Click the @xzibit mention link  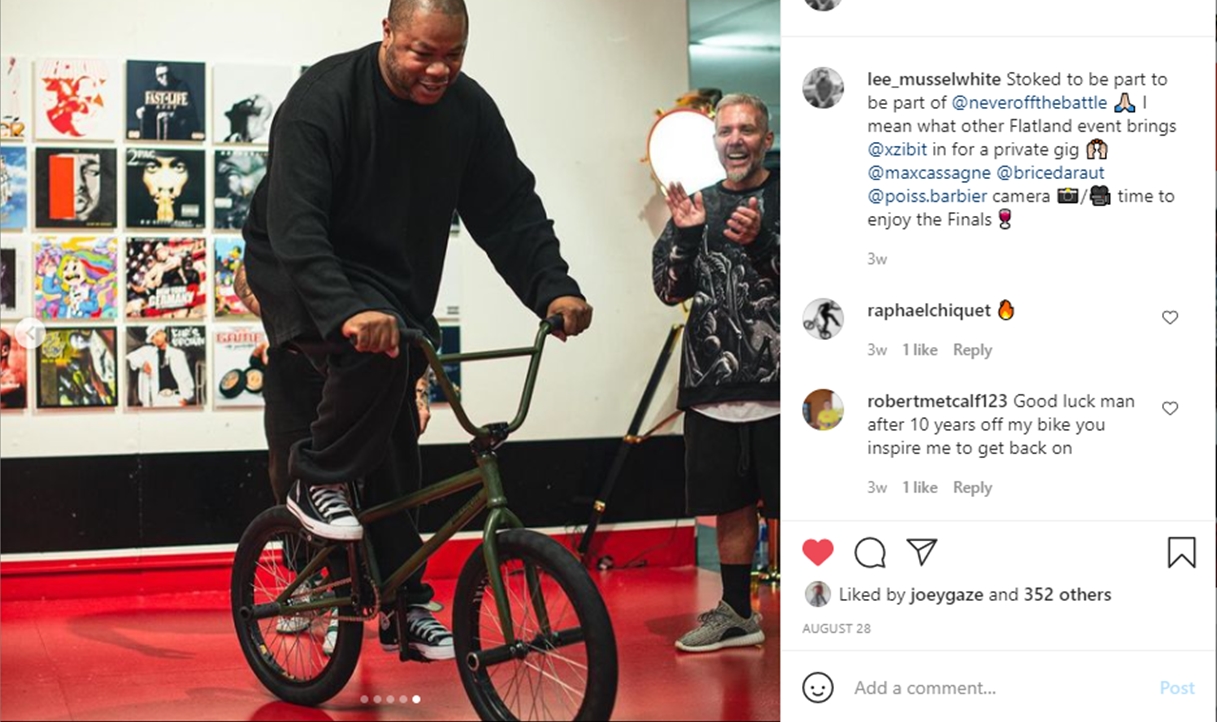pos(898,149)
